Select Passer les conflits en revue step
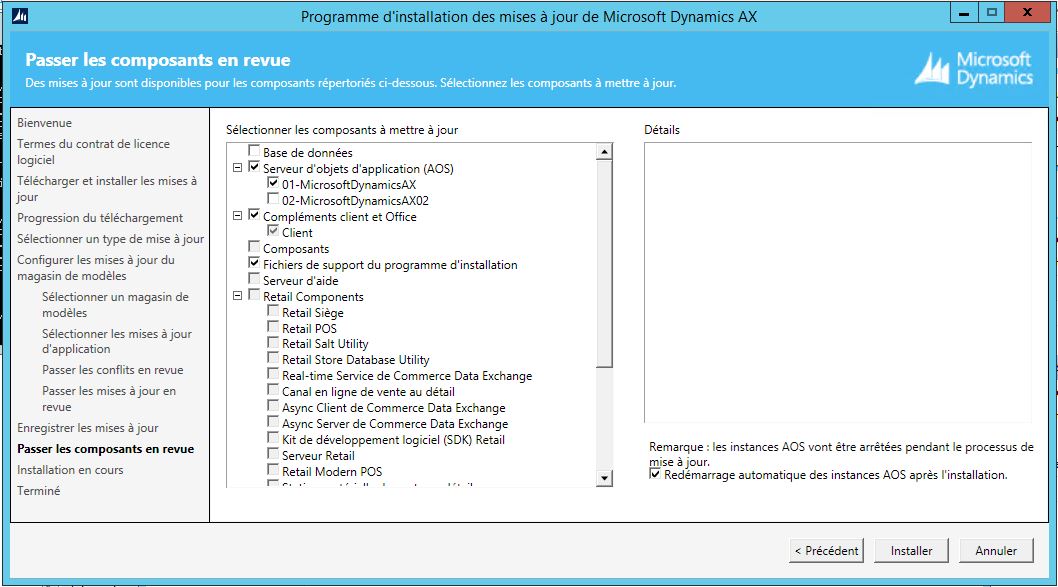 pos(113,370)
